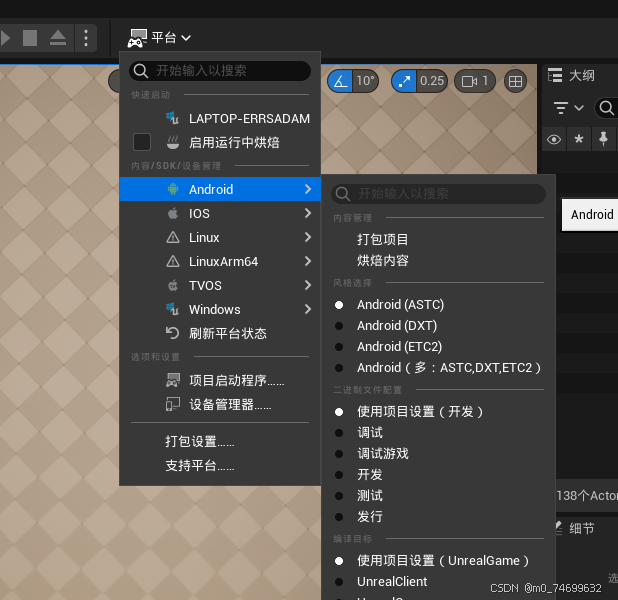The width and height of the screenshot is (618, 600).
Task: Click the 项目启动程序 launcher icon
Action: [173, 380]
